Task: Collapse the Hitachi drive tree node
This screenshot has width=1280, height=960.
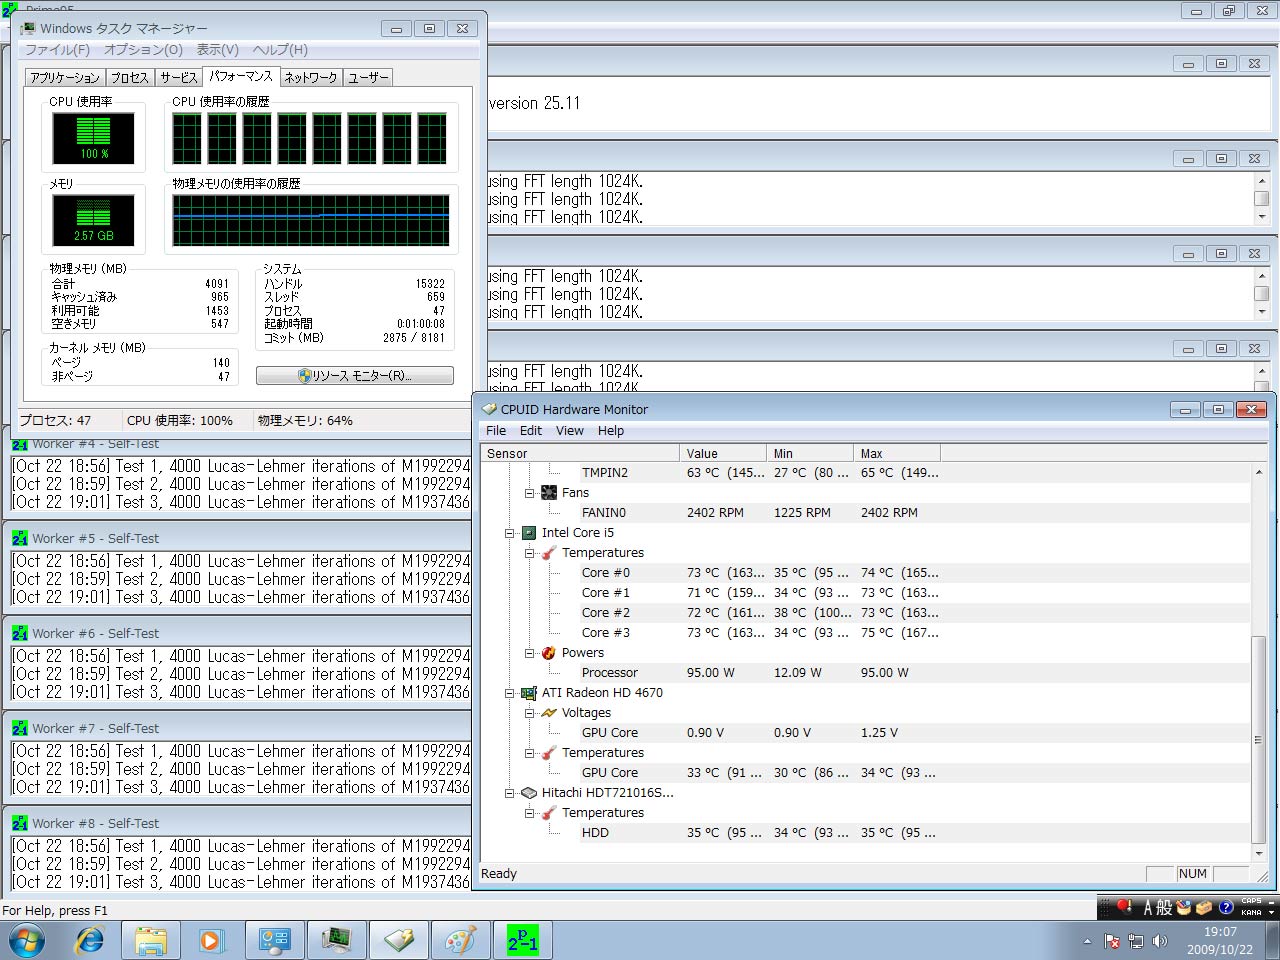Action: [510, 793]
